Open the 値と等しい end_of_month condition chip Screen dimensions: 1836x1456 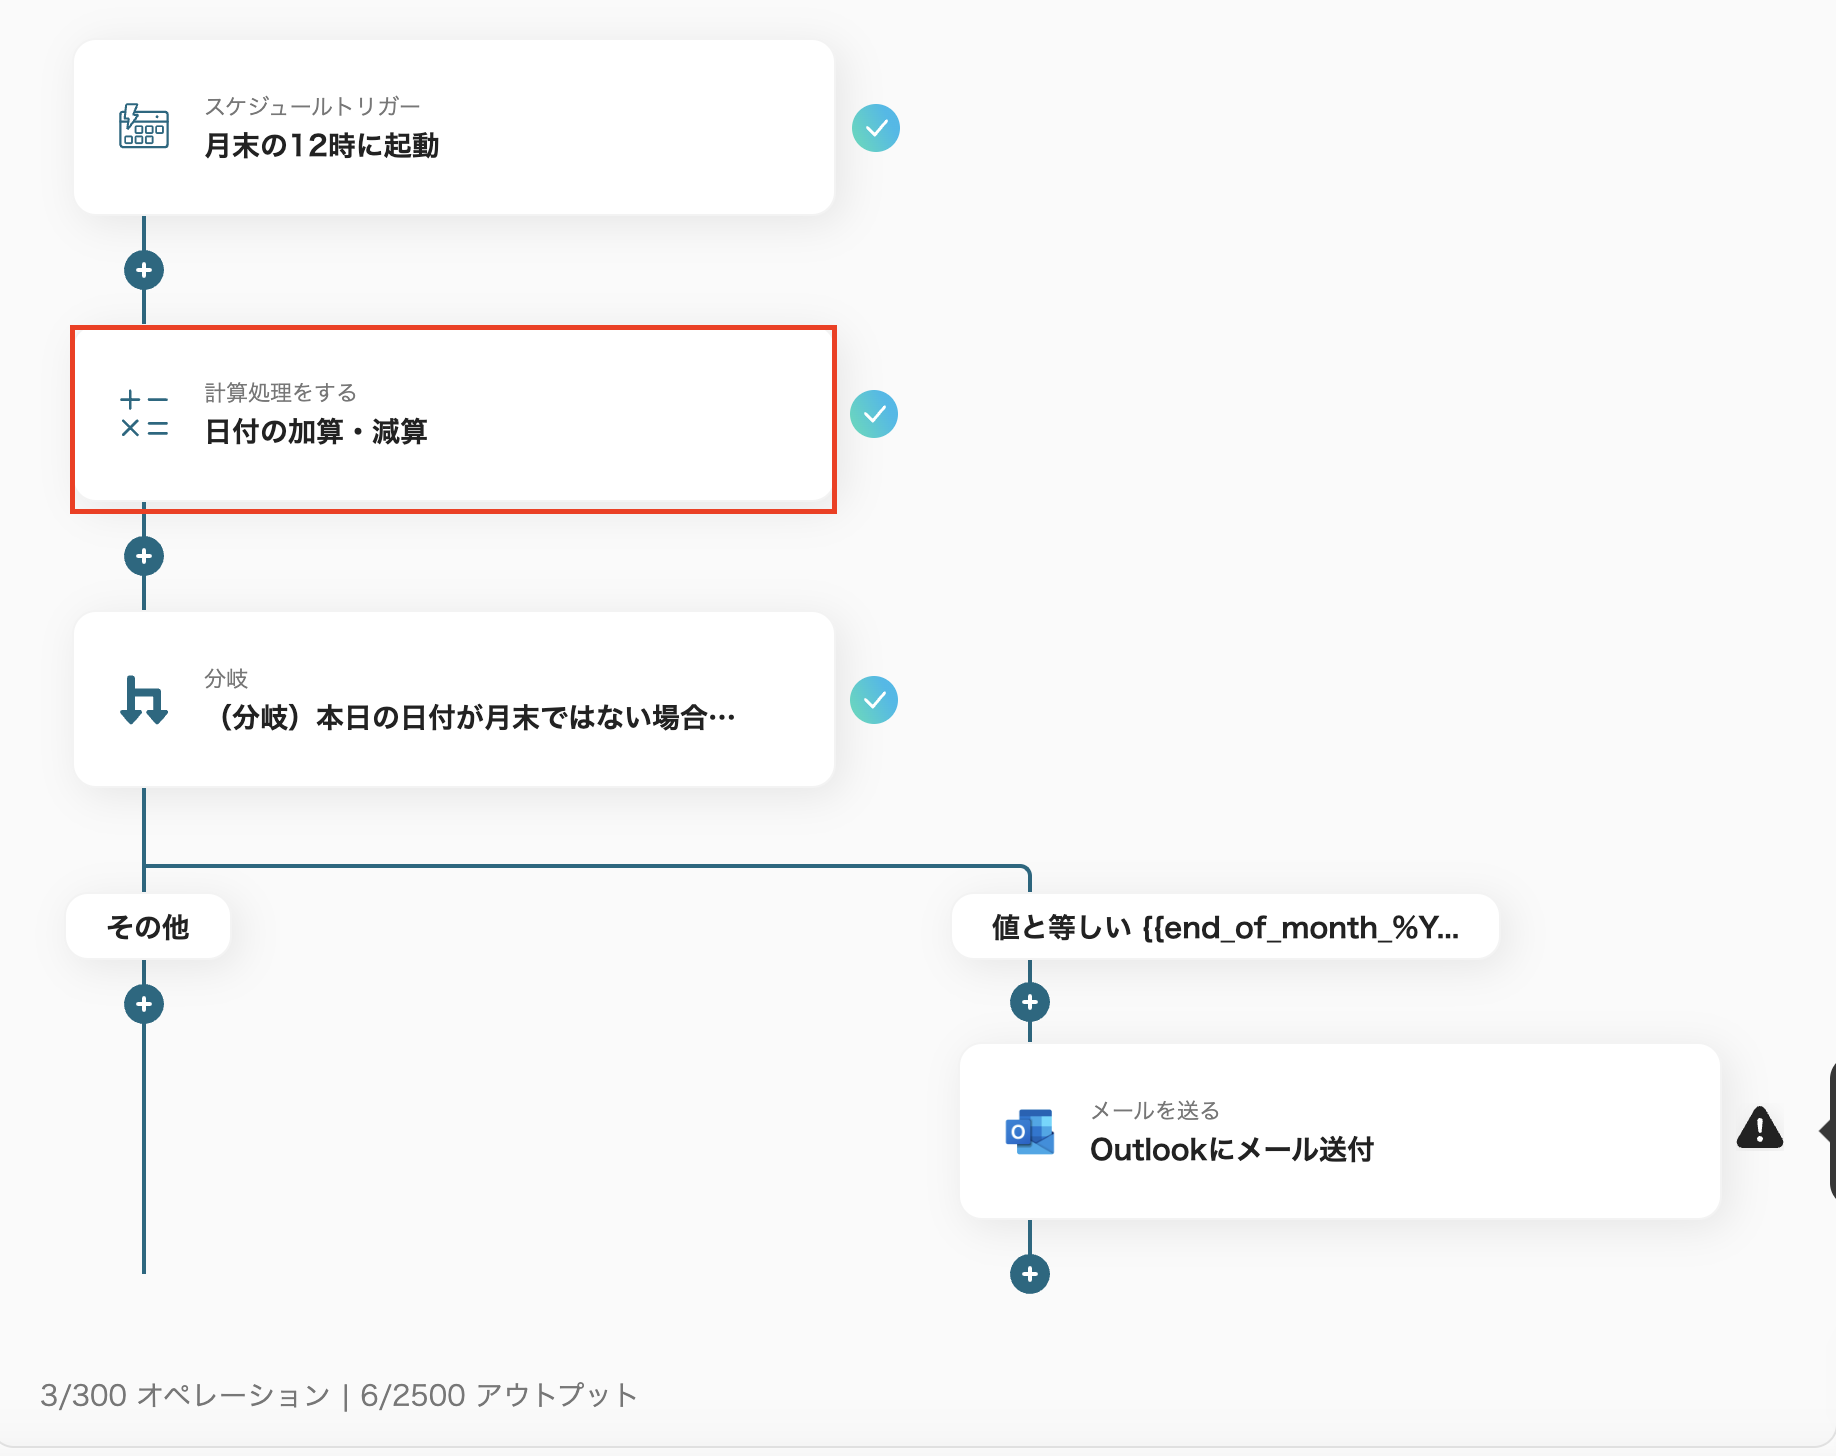(x=1226, y=926)
